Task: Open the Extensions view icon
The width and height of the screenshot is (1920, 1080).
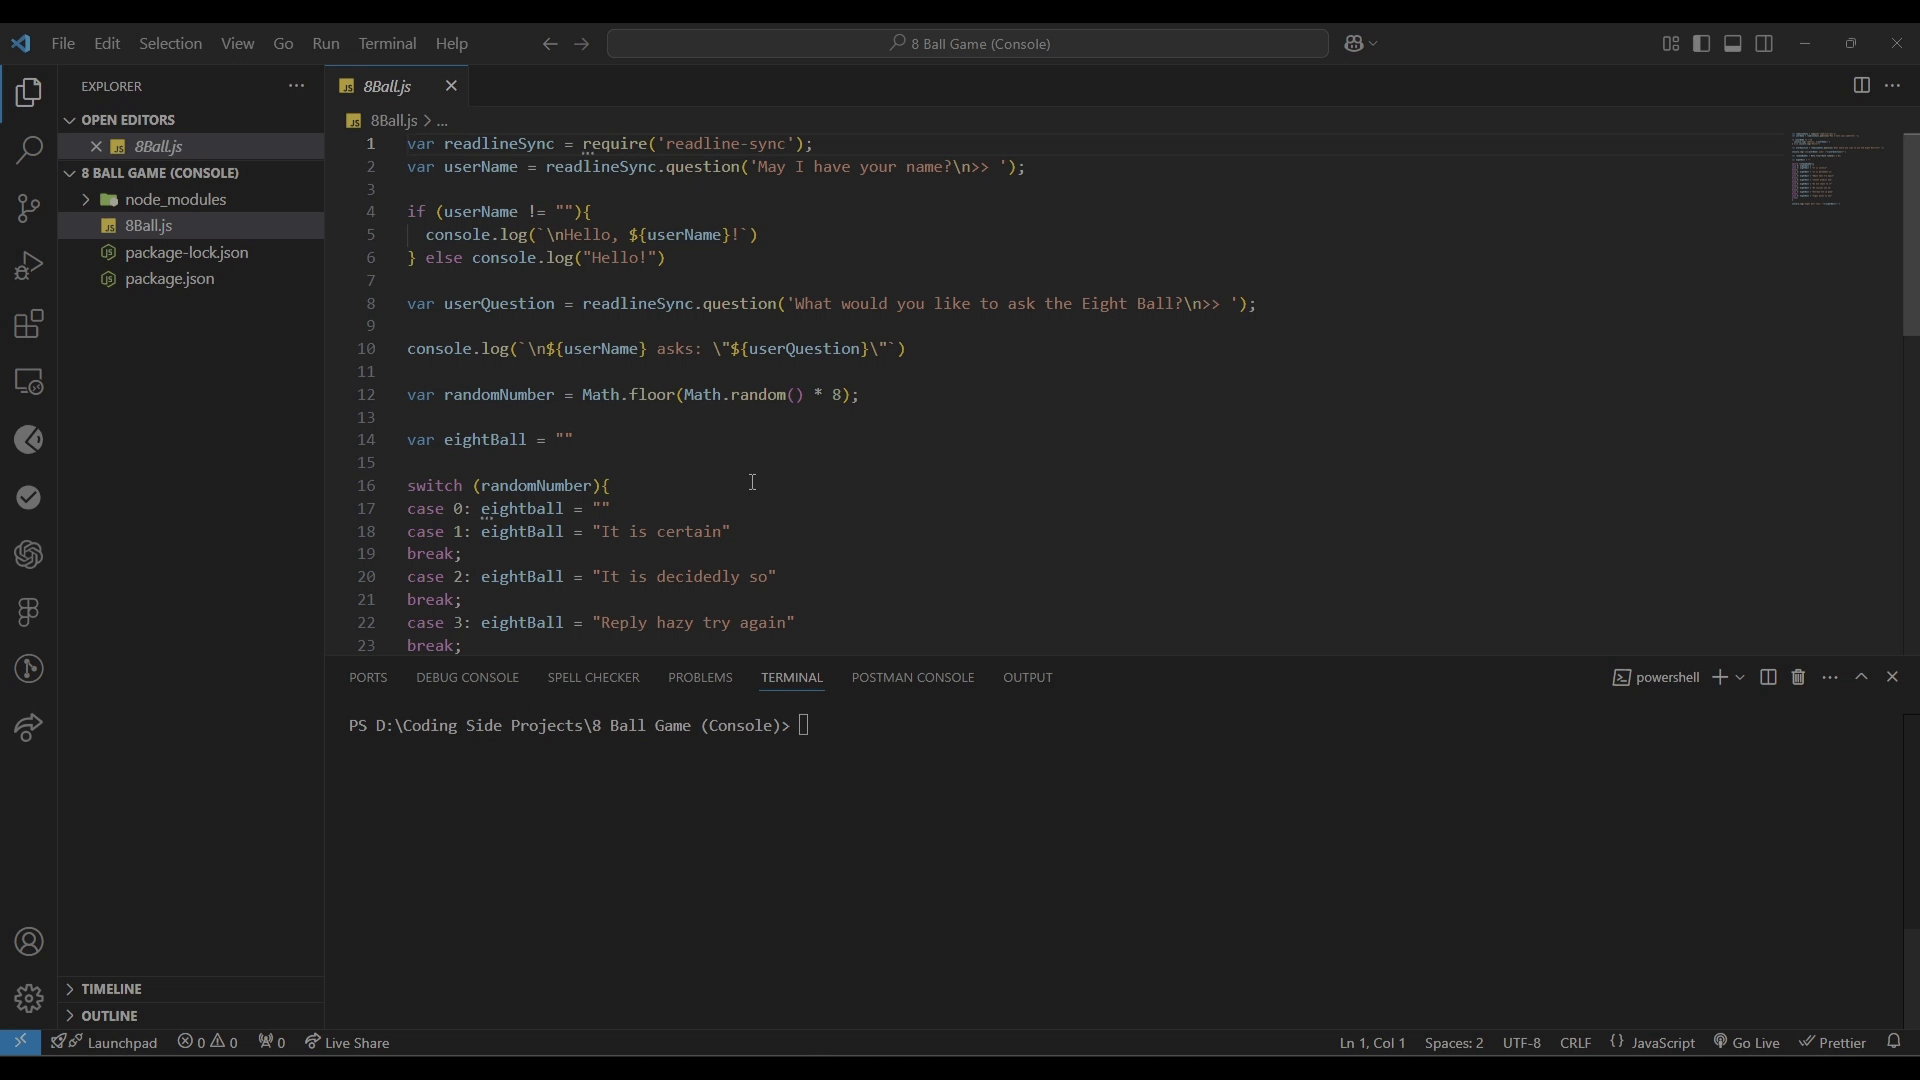Action: 29,324
